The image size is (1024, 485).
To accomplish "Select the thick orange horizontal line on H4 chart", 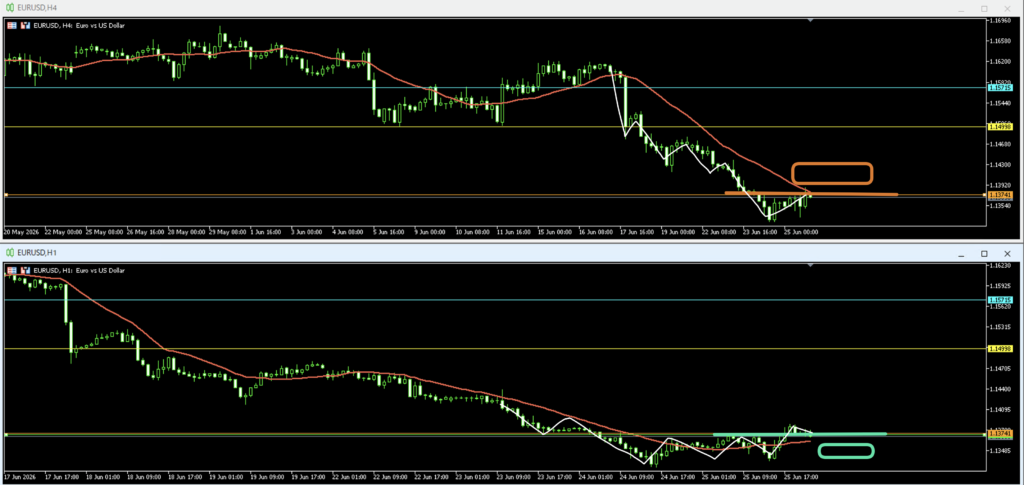I will click(811, 193).
